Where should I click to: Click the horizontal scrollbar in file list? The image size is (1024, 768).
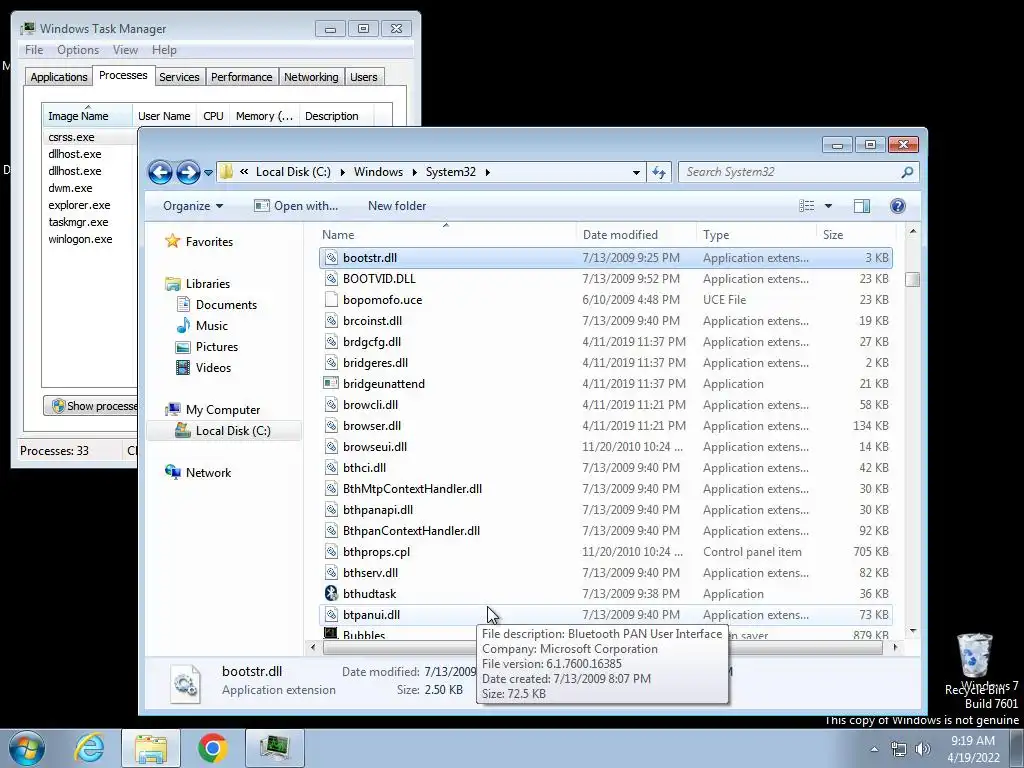coord(603,647)
